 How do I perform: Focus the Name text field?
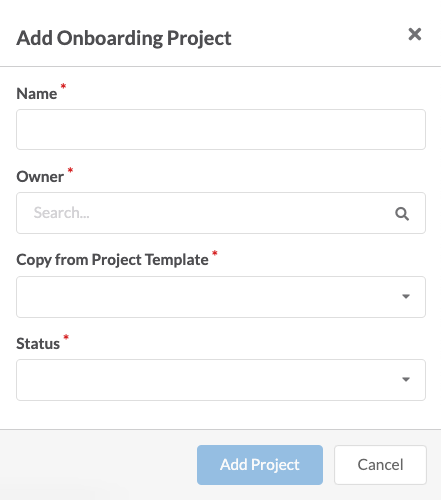221,129
